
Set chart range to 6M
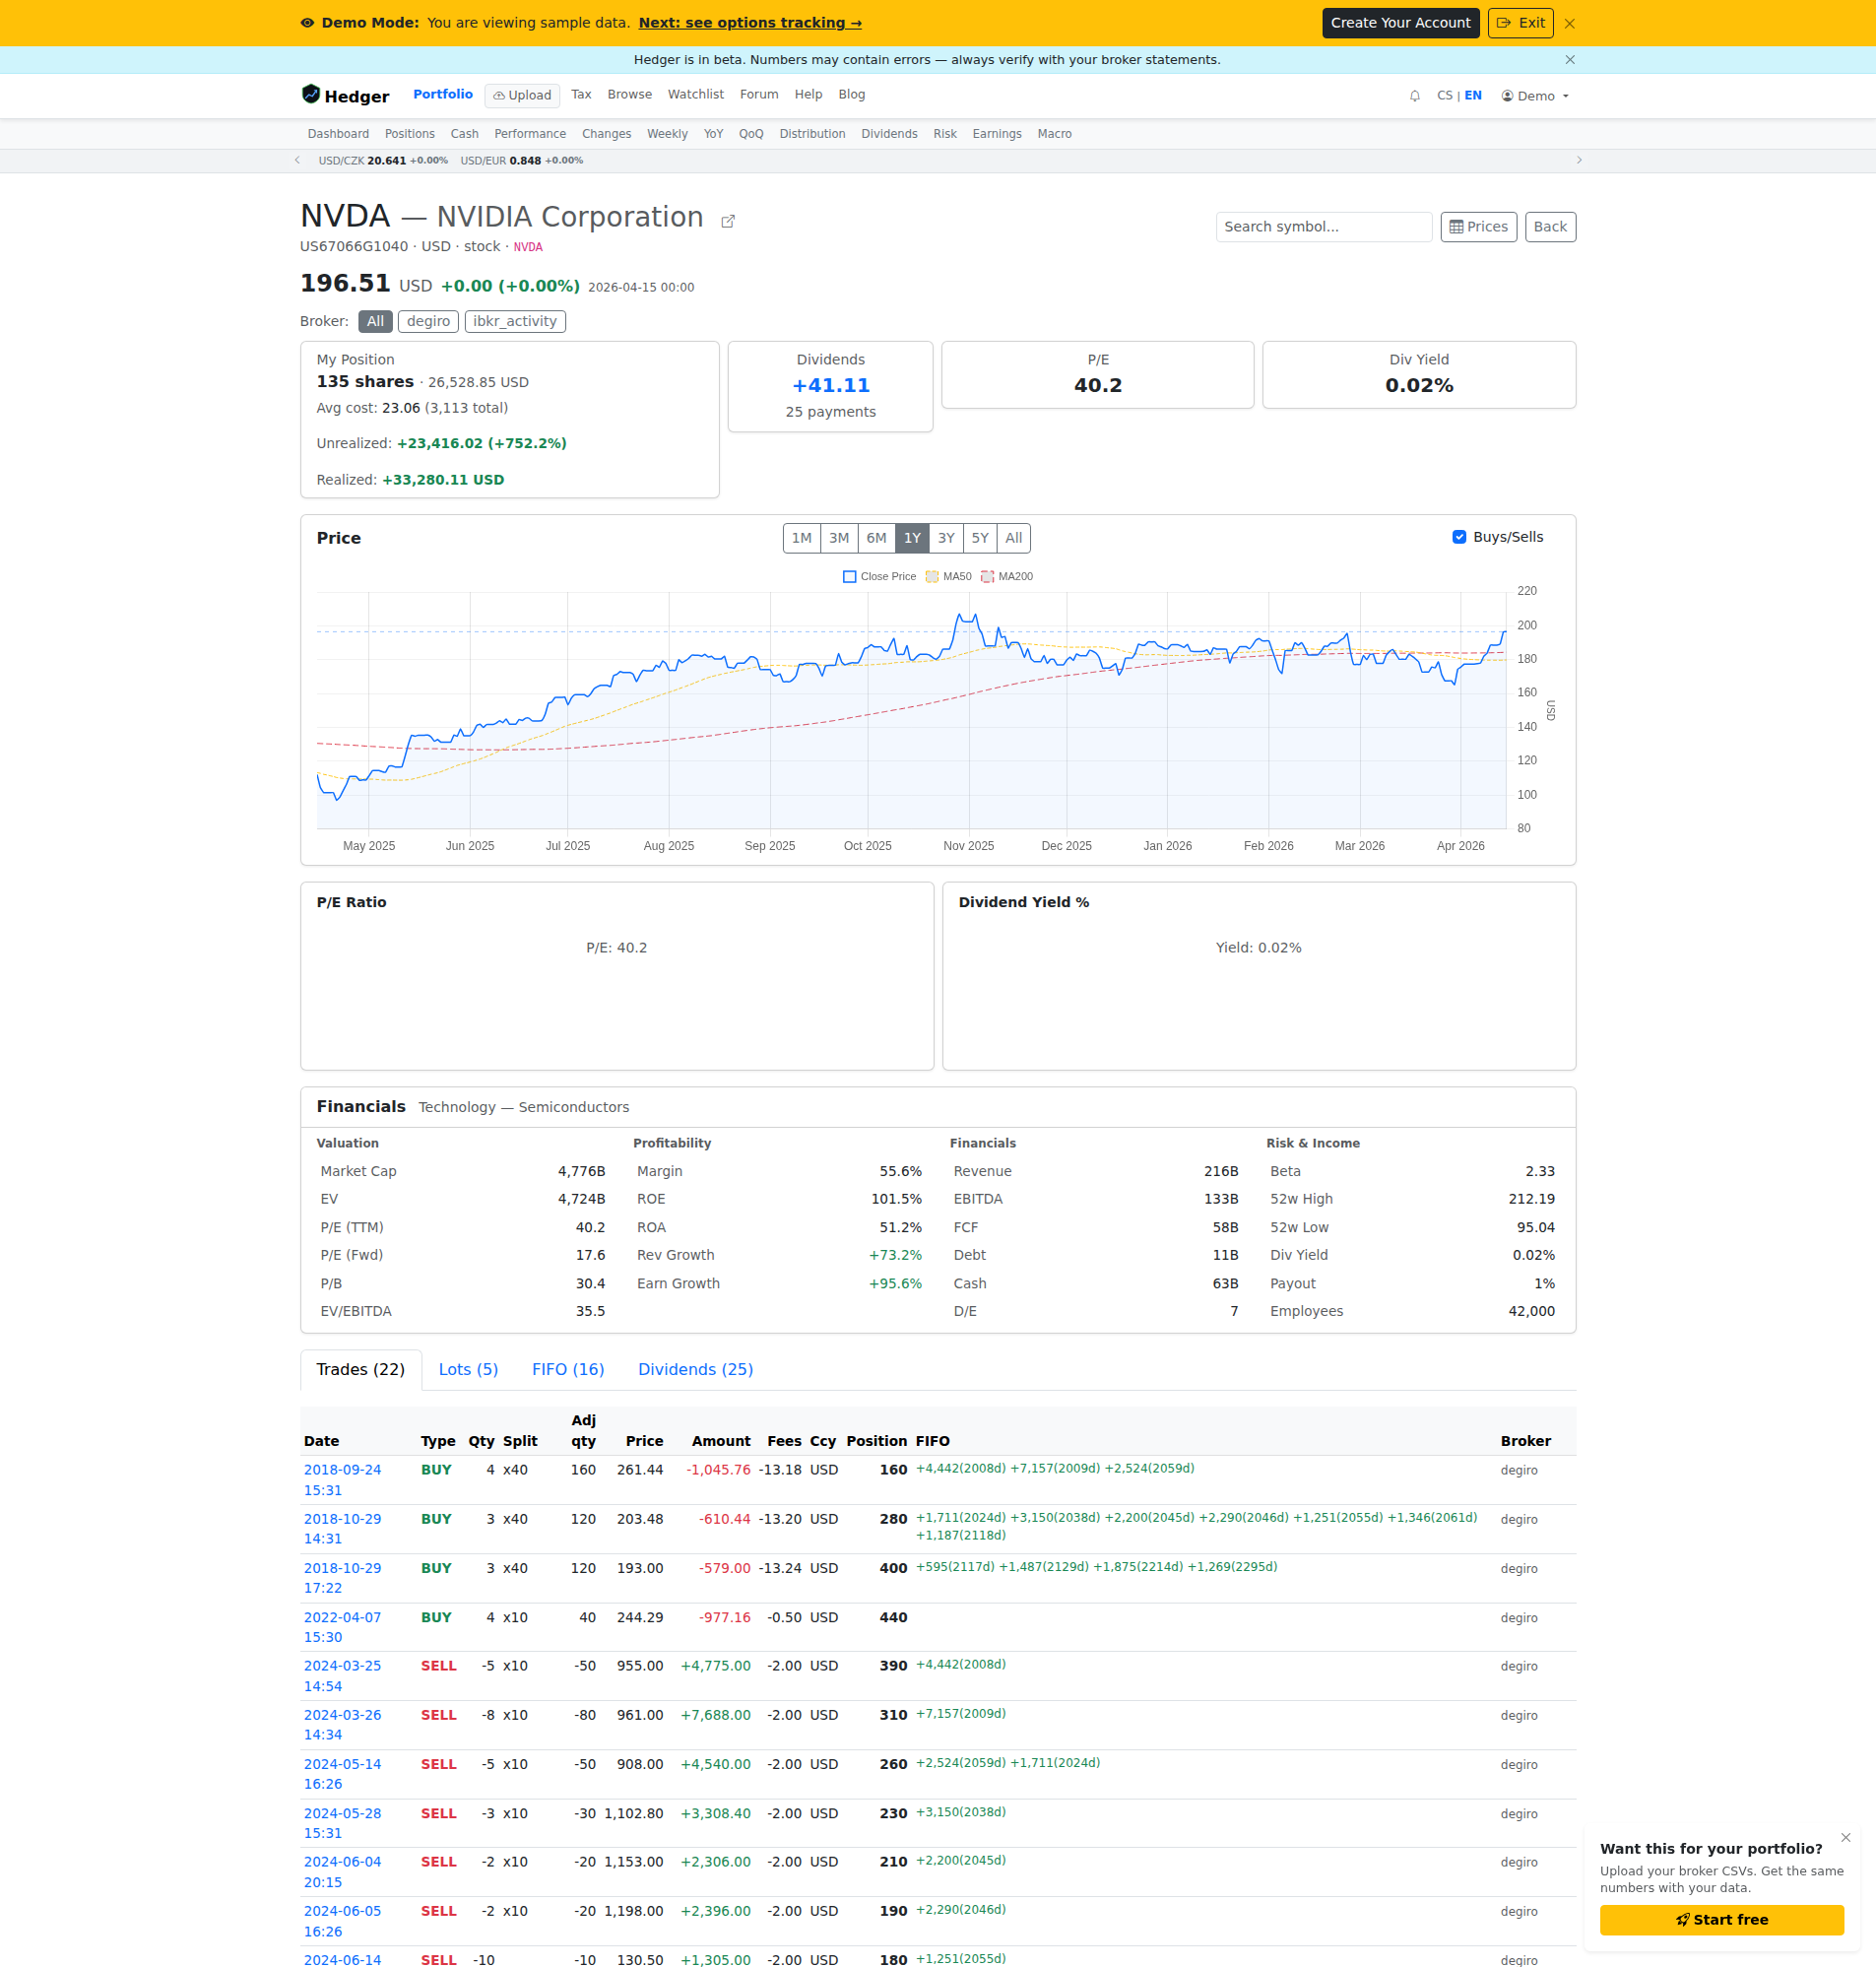(x=876, y=538)
